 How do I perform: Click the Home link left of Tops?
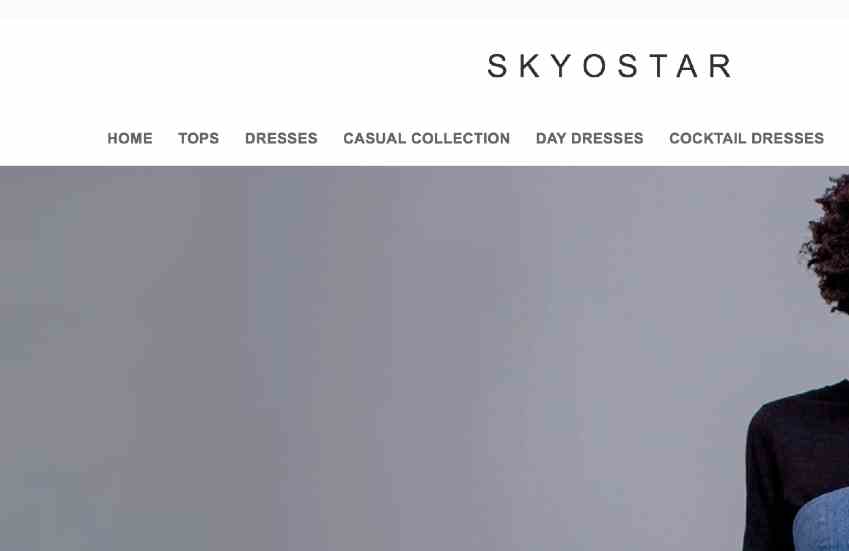pos(130,139)
